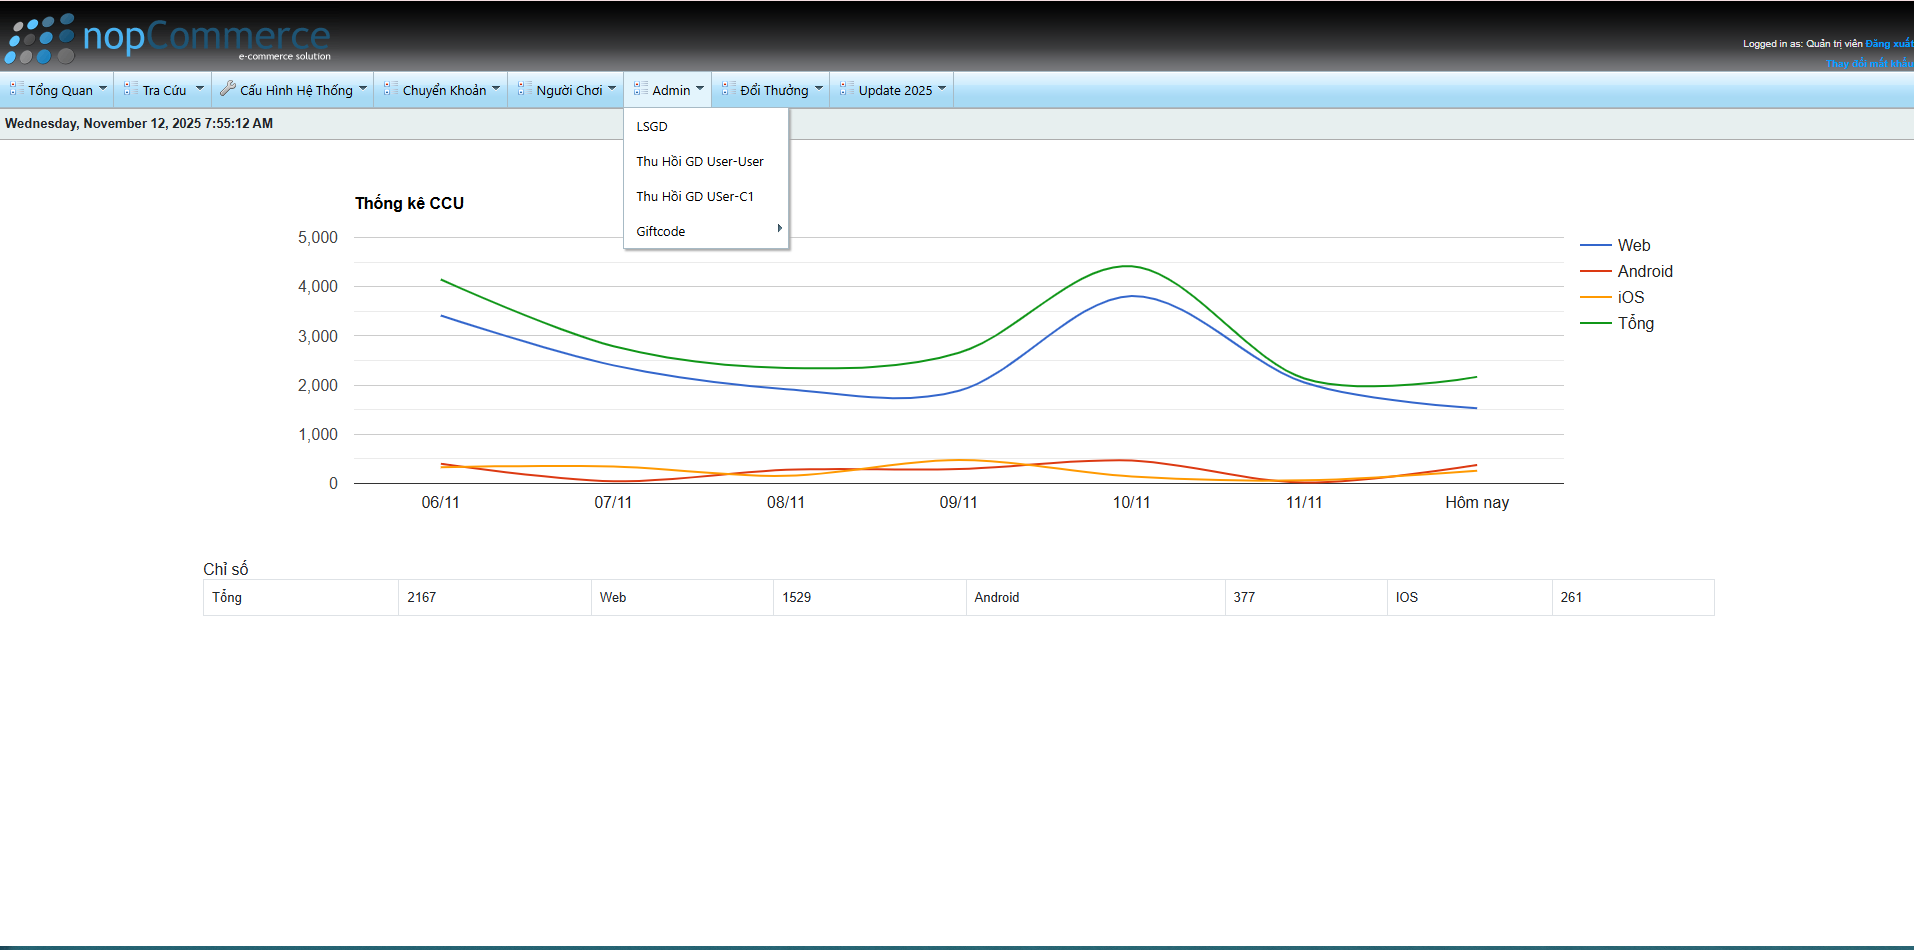
Task: Click the list icon beside Đổi Thưởng
Action: click(728, 89)
